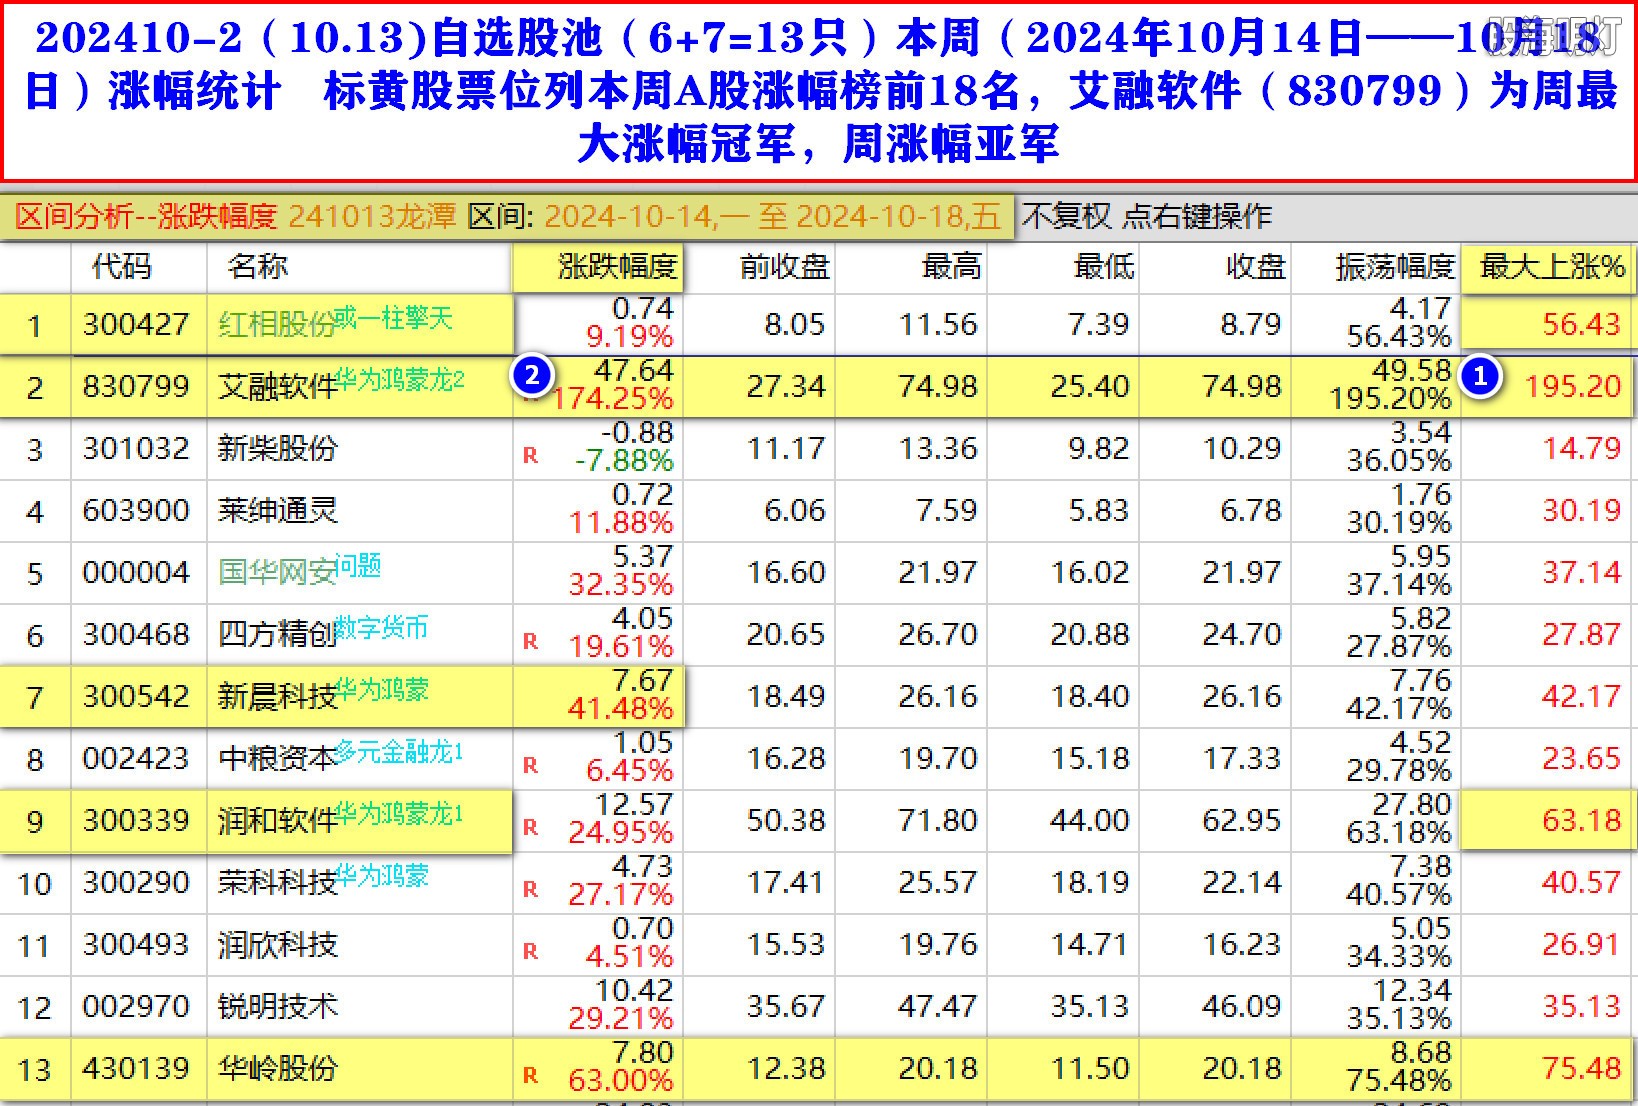
Task: Click the 不复权 点右键操作 label
Action: [1147, 216]
